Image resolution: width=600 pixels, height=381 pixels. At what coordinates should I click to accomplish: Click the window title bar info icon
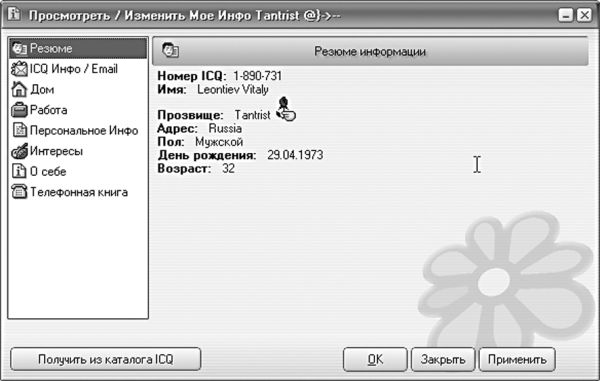pyautogui.click(x=14, y=14)
